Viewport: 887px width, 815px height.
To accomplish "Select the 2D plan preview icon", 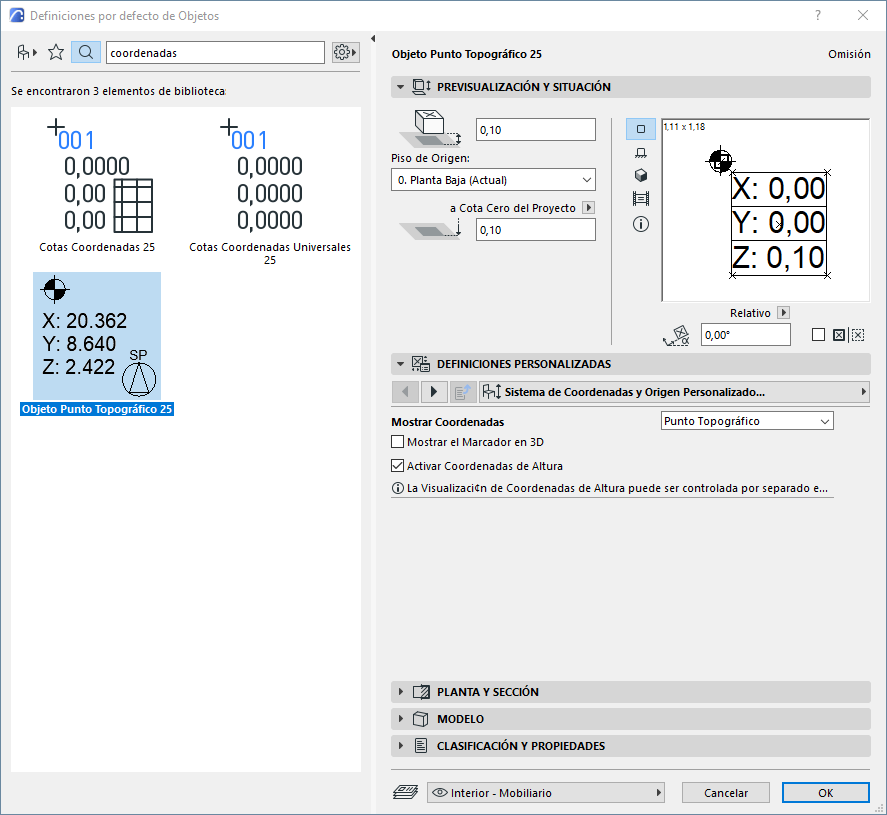I will click(641, 129).
